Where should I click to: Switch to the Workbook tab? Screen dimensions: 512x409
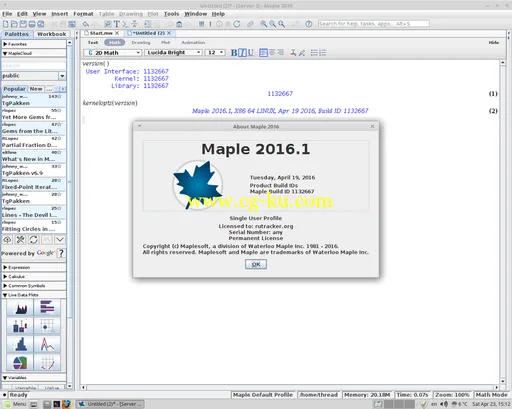click(51, 34)
